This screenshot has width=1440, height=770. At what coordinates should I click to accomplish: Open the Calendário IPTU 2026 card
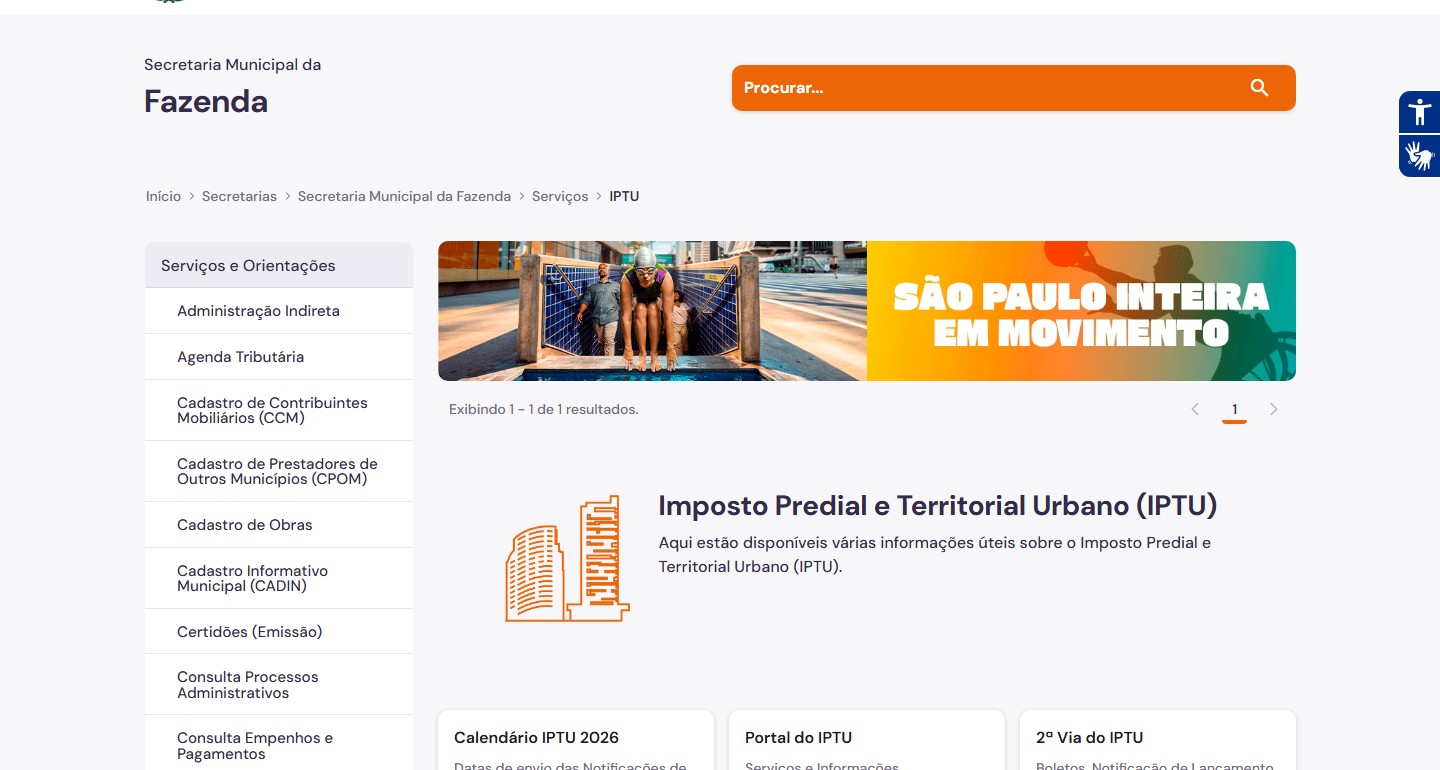[576, 740]
